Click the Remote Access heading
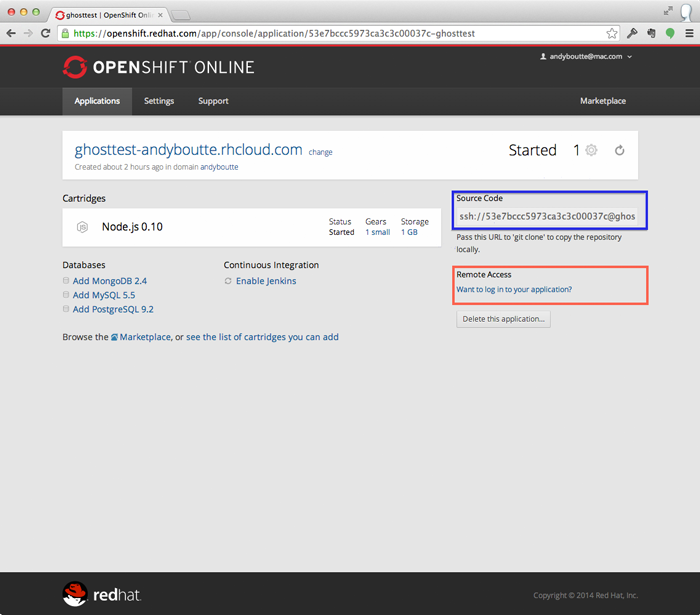The height and width of the screenshot is (615, 700). click(x=483, y=274)
